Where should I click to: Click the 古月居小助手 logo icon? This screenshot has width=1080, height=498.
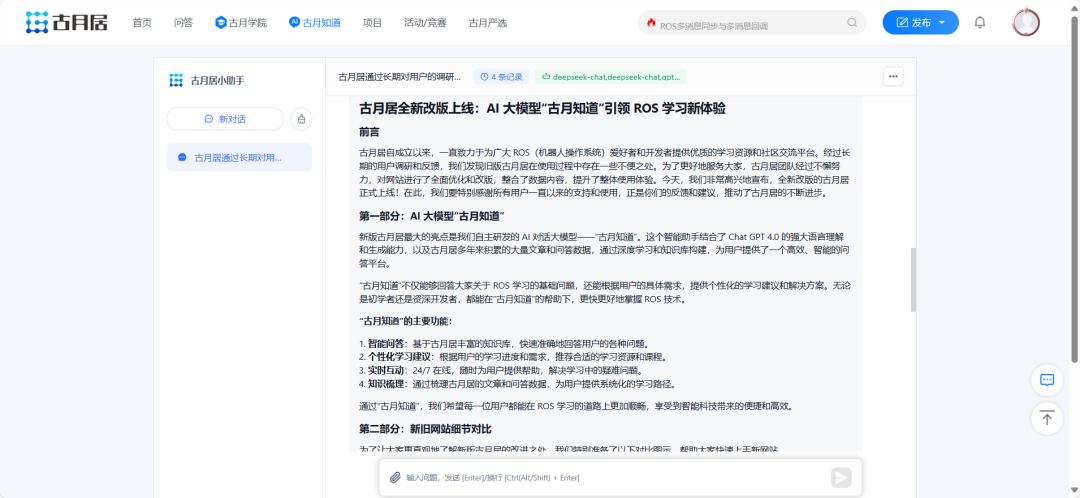tap(176, 81)
